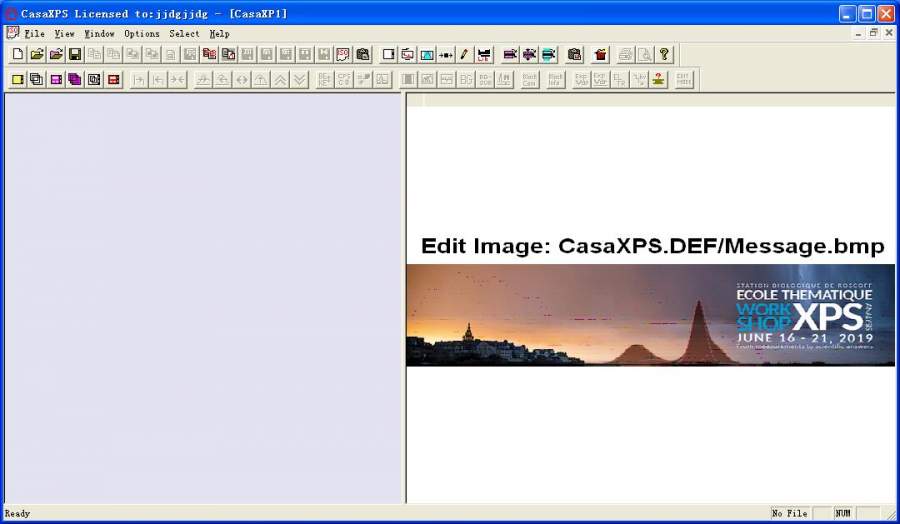Click clipboard icon left of red box icon
Image resolution: width=900 pixels, height=524 pixels.
(574, 55)
